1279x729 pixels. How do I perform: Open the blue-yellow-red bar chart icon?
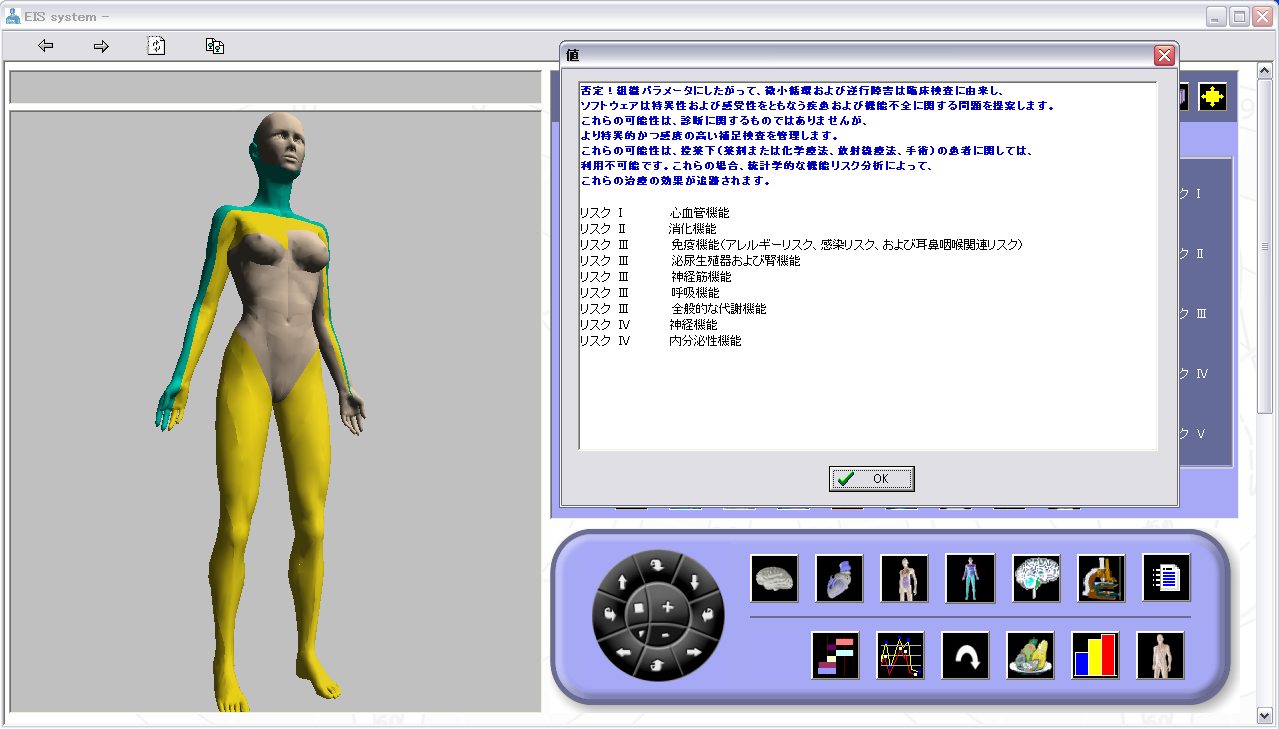pos(1095,655)
